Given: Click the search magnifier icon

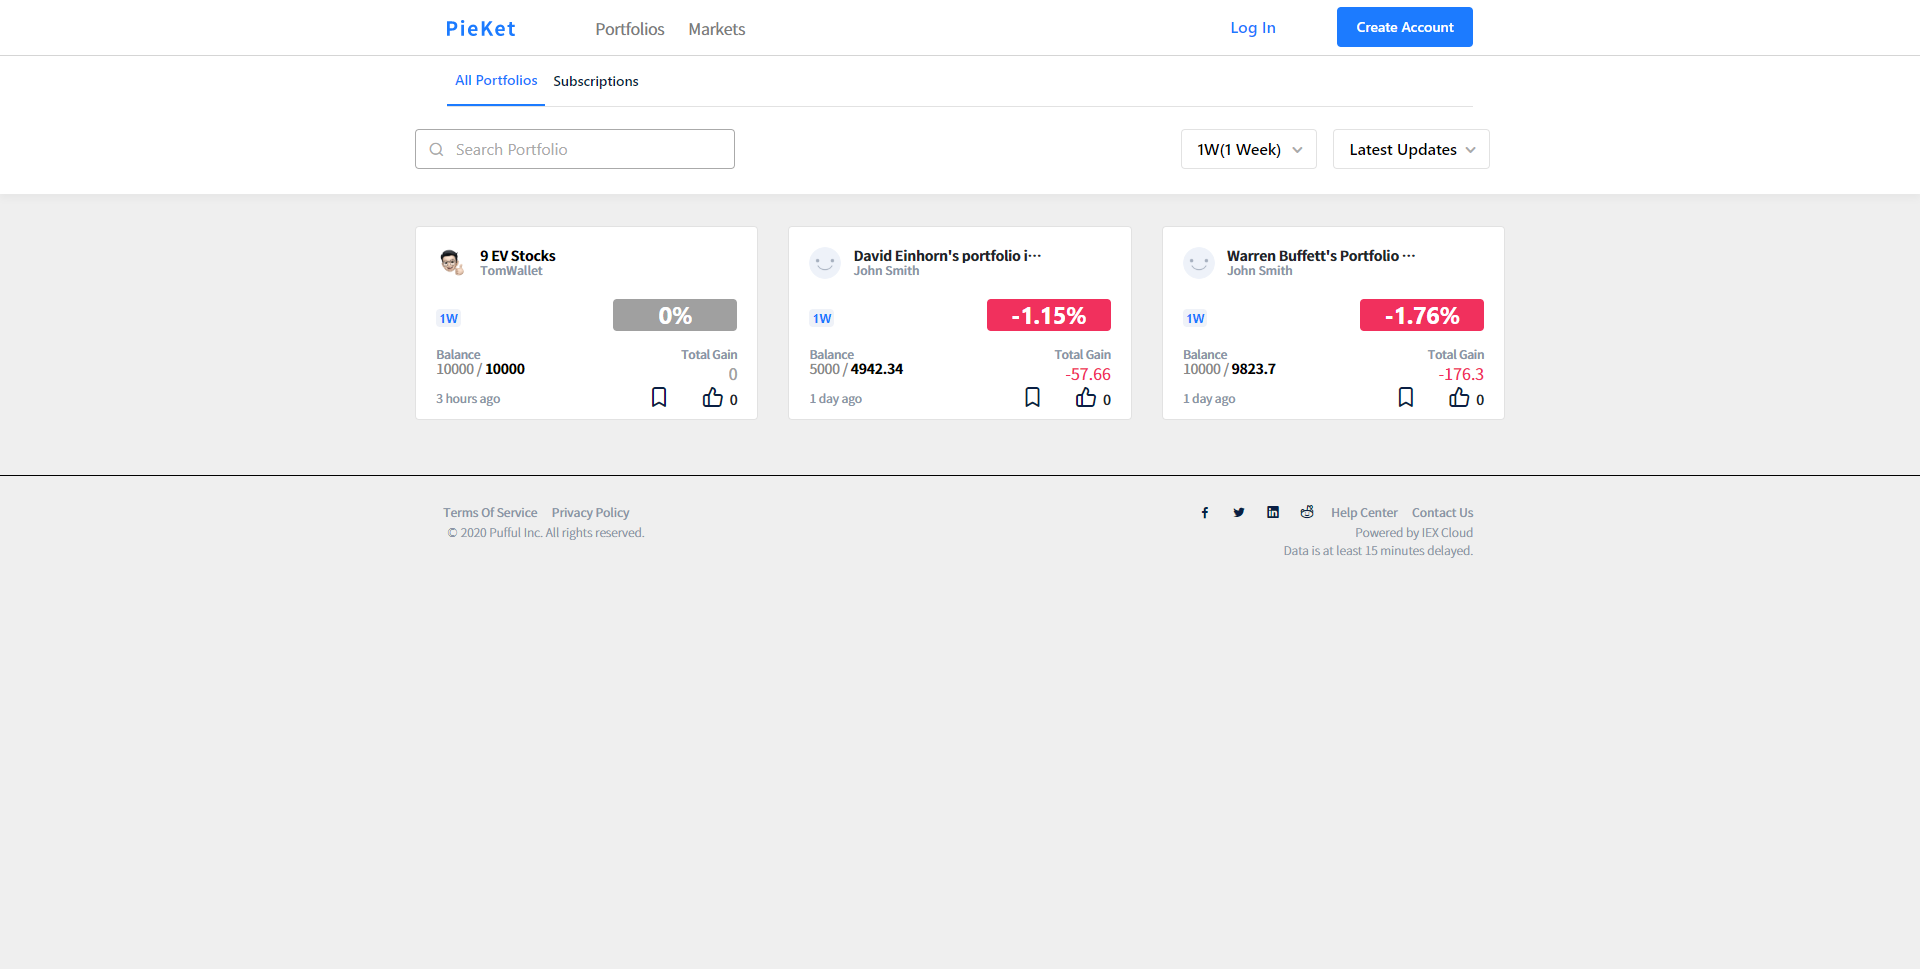Looking at the screenshot, I should click(x=436, y=150).
